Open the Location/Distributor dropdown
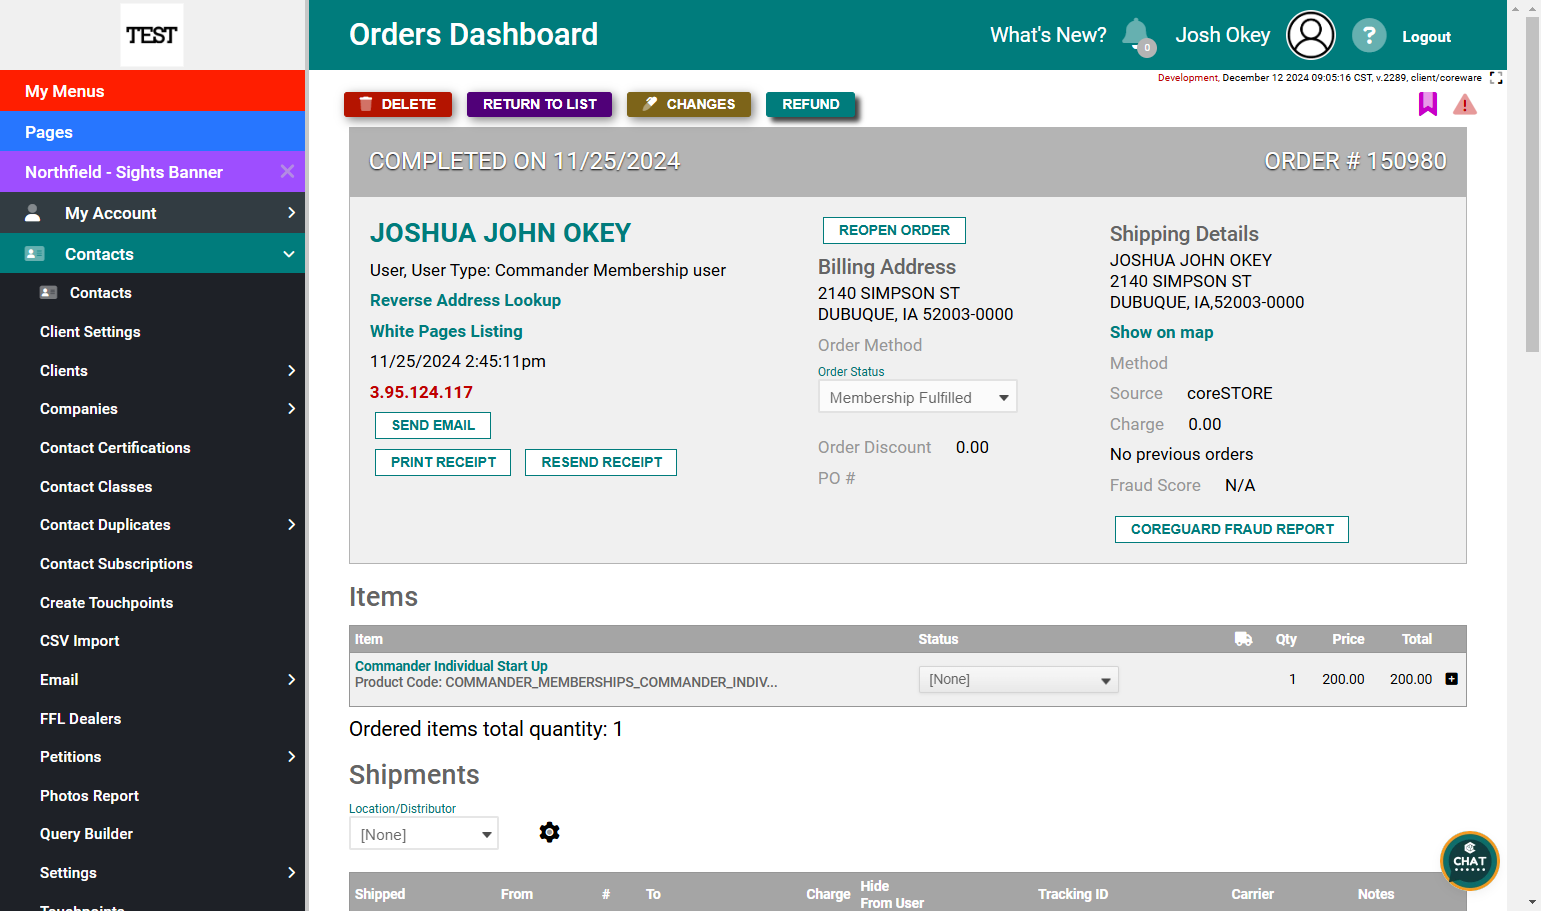Screen dimensions: 1541x911 tap(424, 834)
